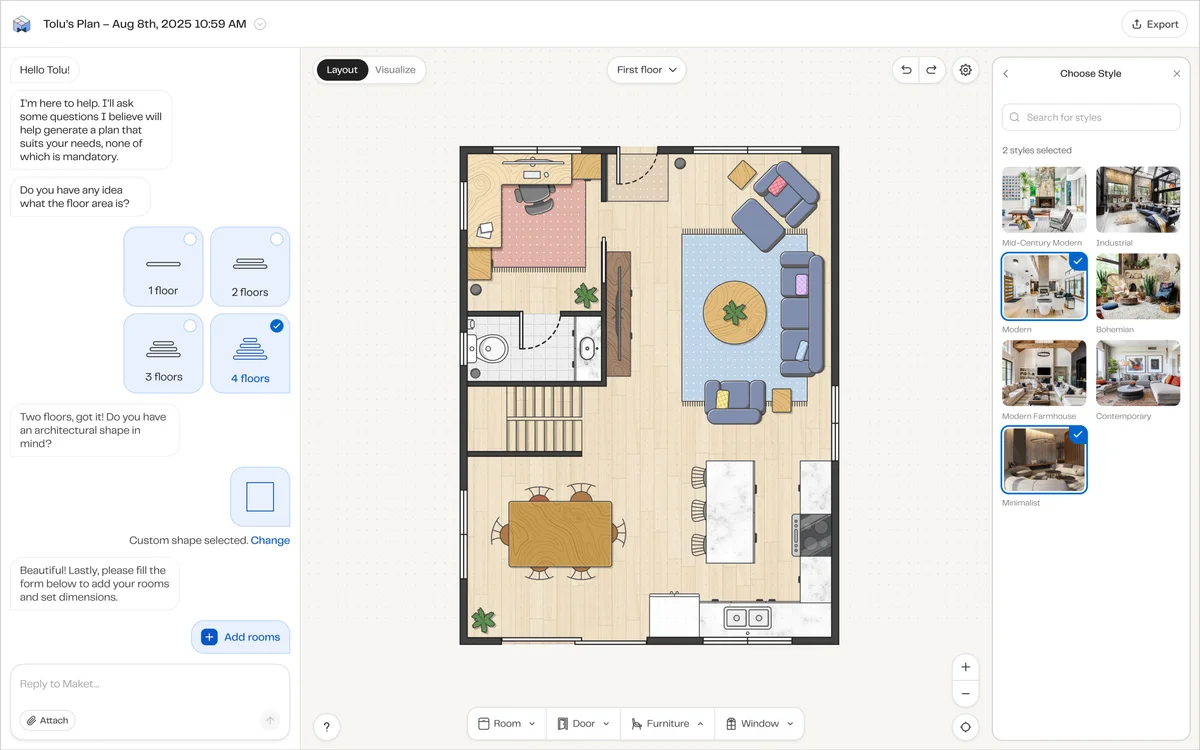Viewport: 1200px width, 750px height.
Task: Deselect the Modern style checkmark
Action: (x=1077, y=261)
